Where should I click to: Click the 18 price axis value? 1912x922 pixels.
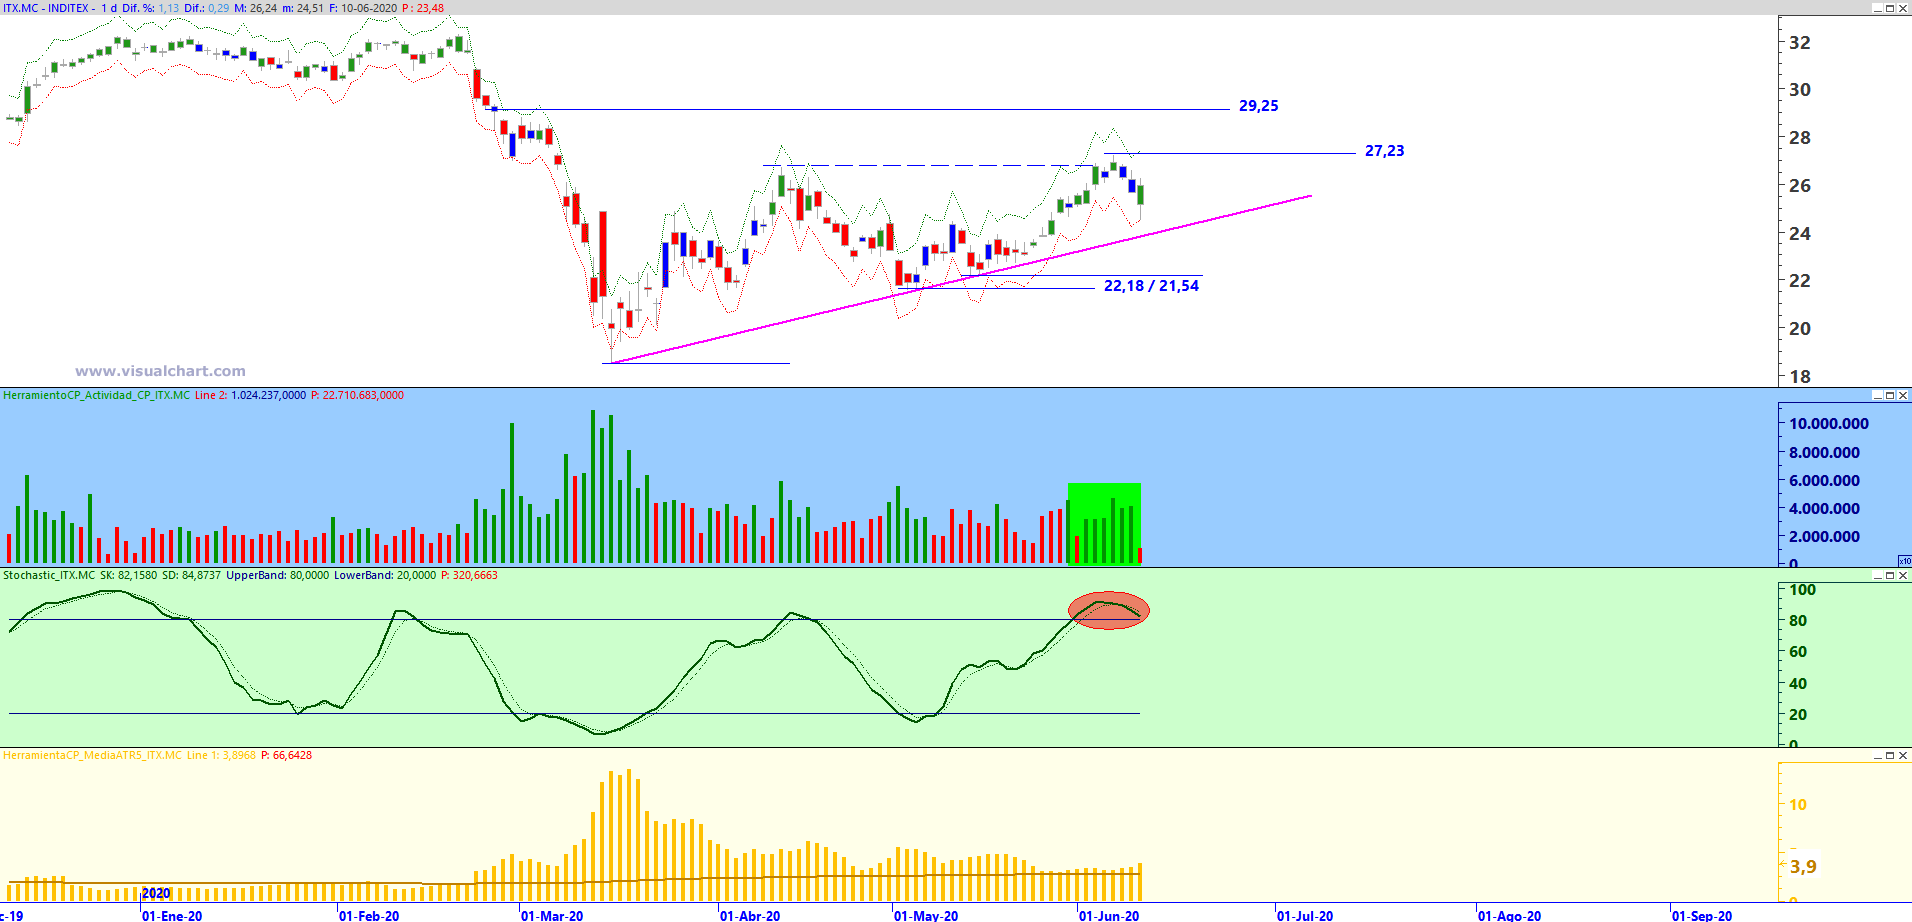pos(1799,377)
